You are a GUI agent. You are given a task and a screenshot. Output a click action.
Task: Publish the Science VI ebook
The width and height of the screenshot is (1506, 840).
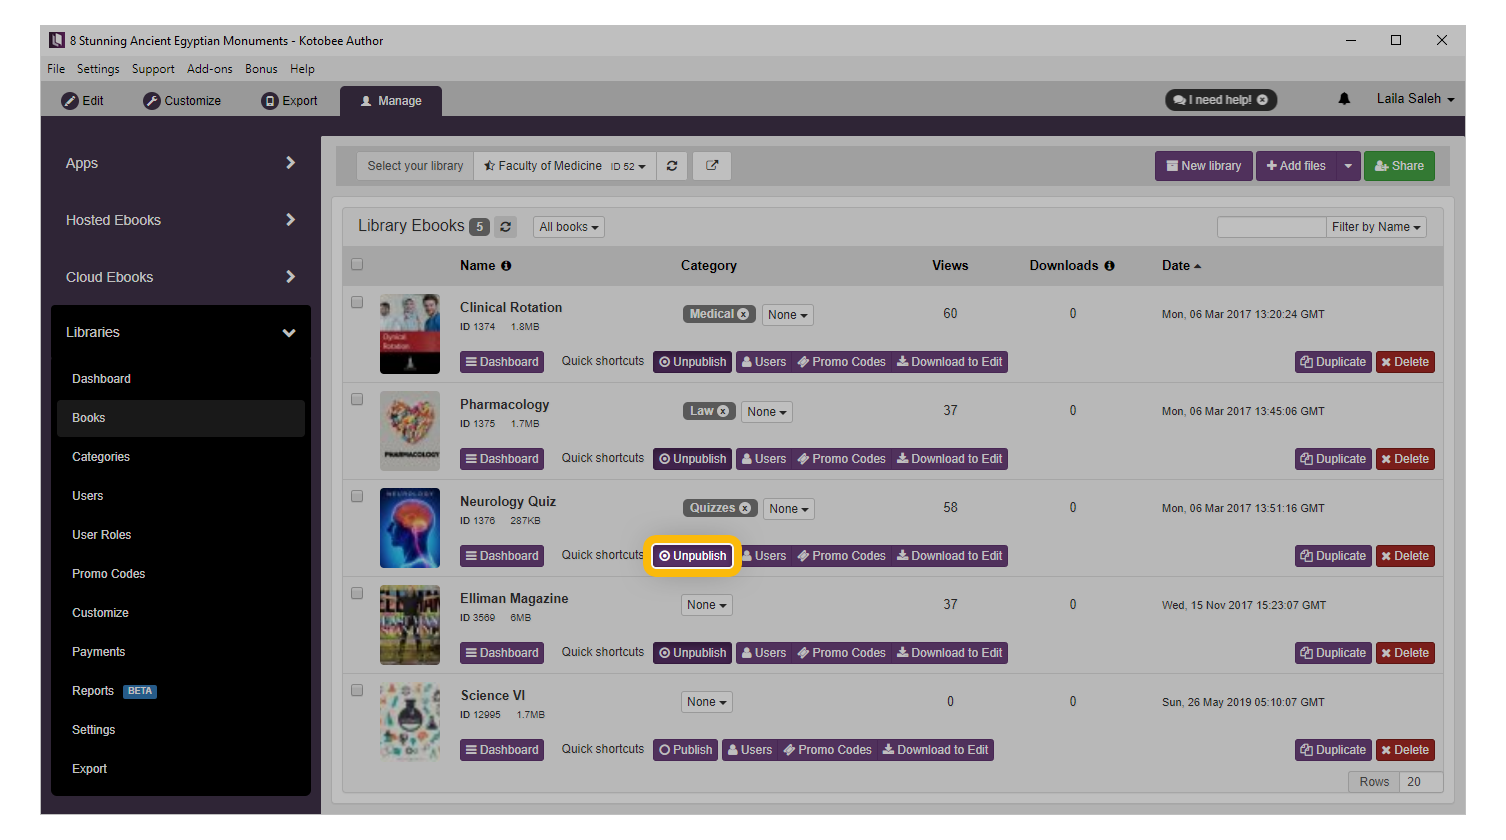[685, 750]
